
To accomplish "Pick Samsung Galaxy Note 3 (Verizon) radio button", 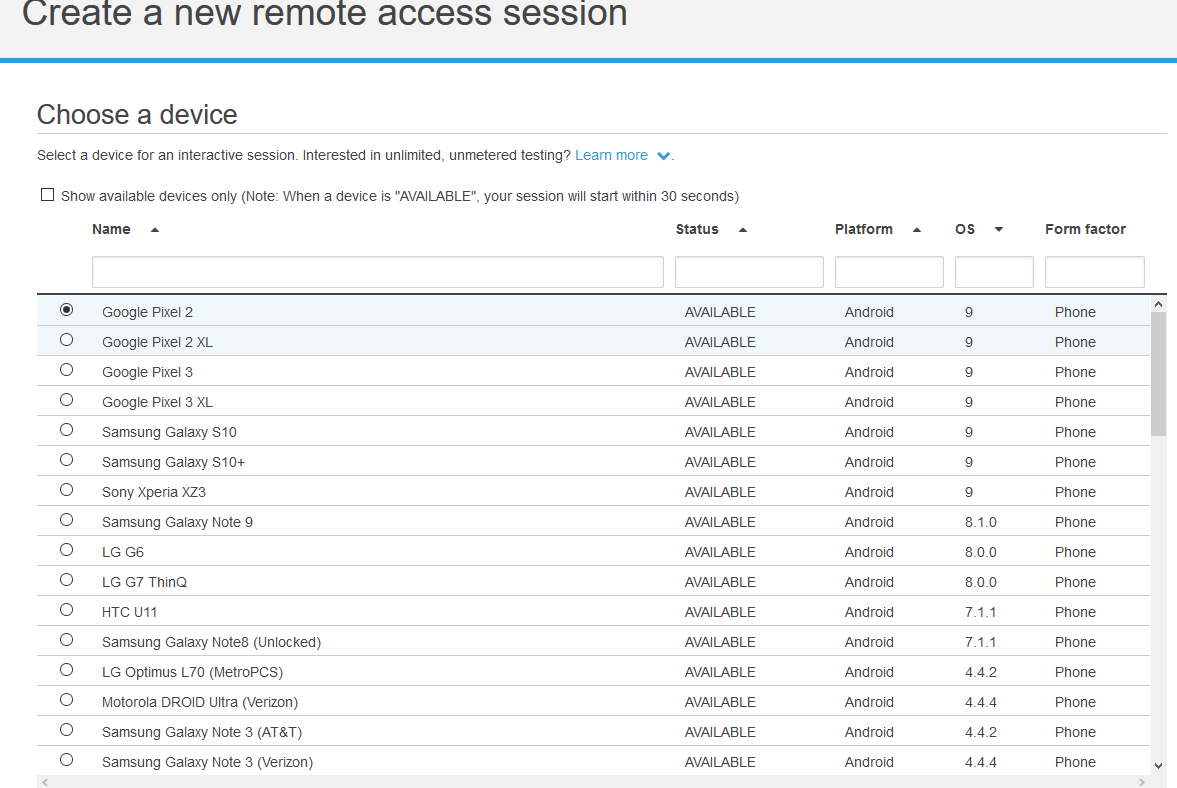I will click(67, 760).
